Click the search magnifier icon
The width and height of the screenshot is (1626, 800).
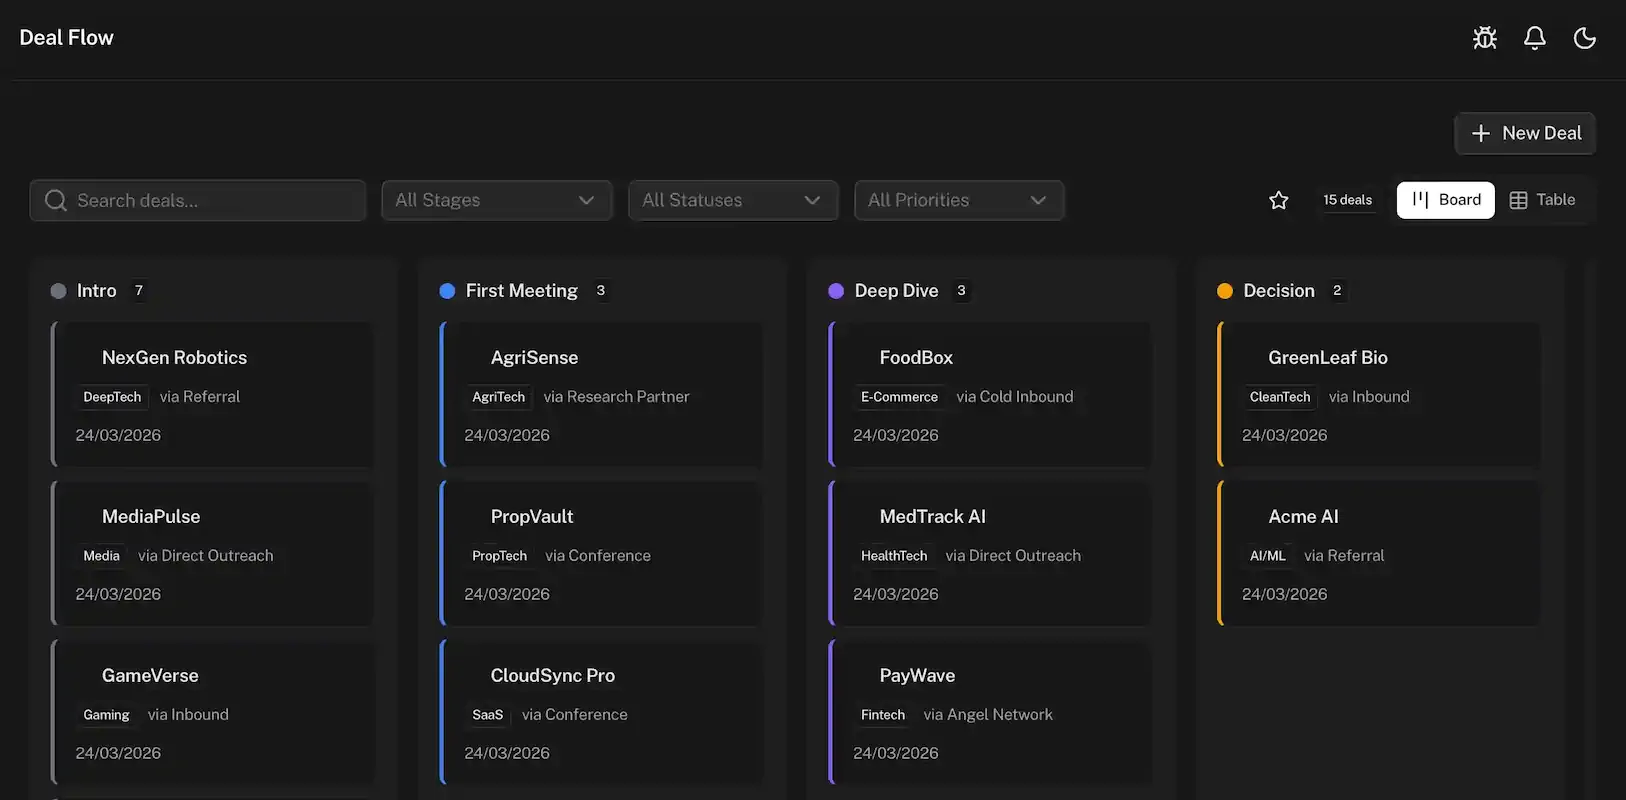click(56, 200)
